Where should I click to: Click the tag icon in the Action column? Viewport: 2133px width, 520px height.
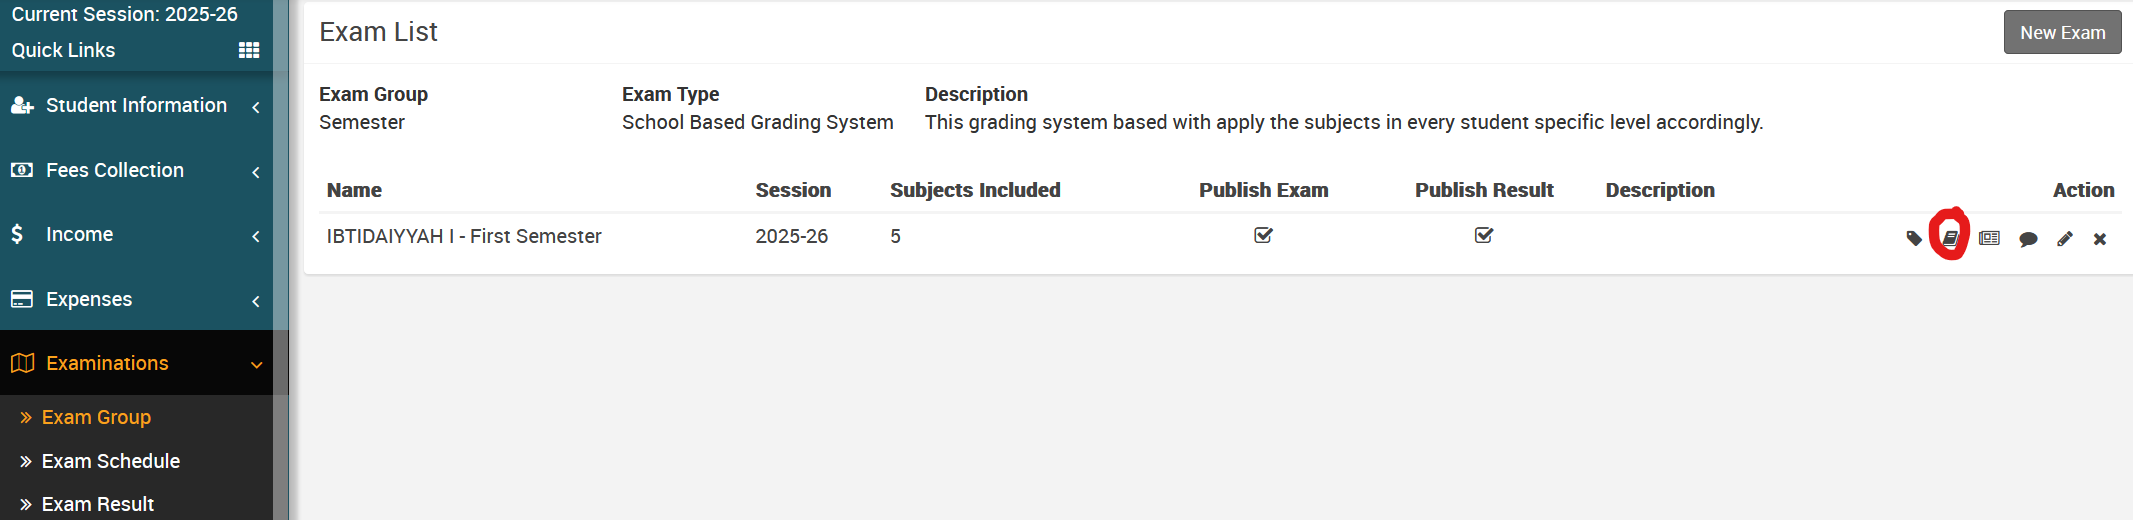coord(1914,238)
